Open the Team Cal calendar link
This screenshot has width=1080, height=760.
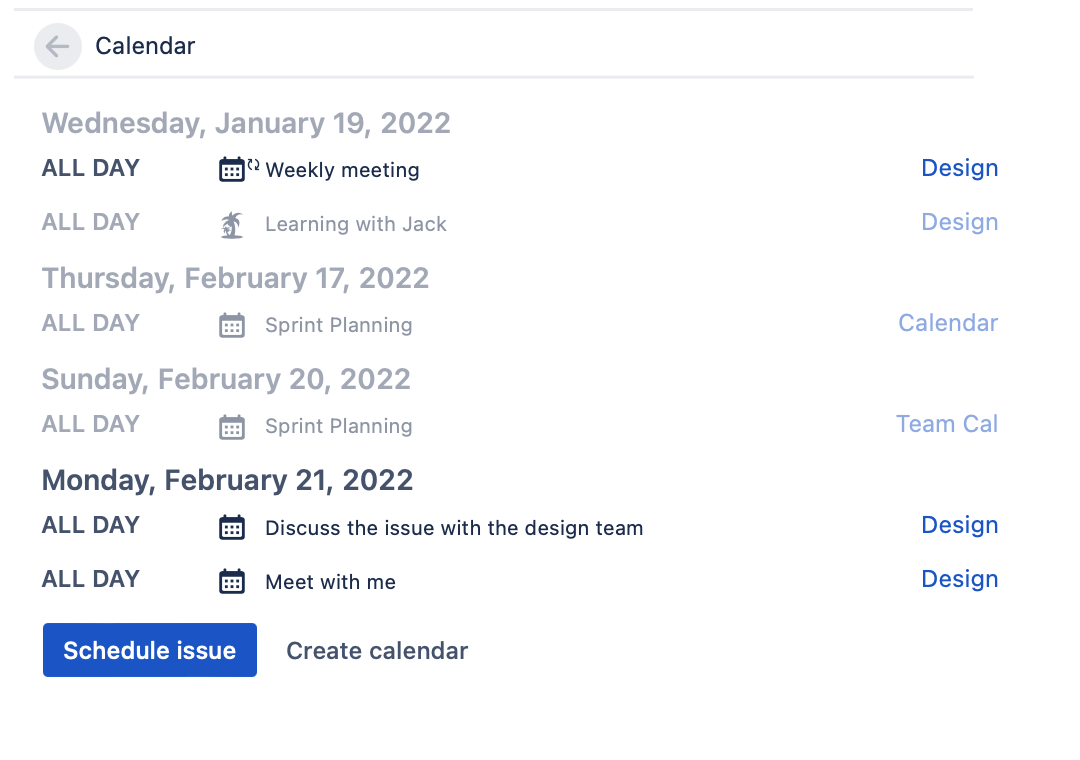pos(946,423)
